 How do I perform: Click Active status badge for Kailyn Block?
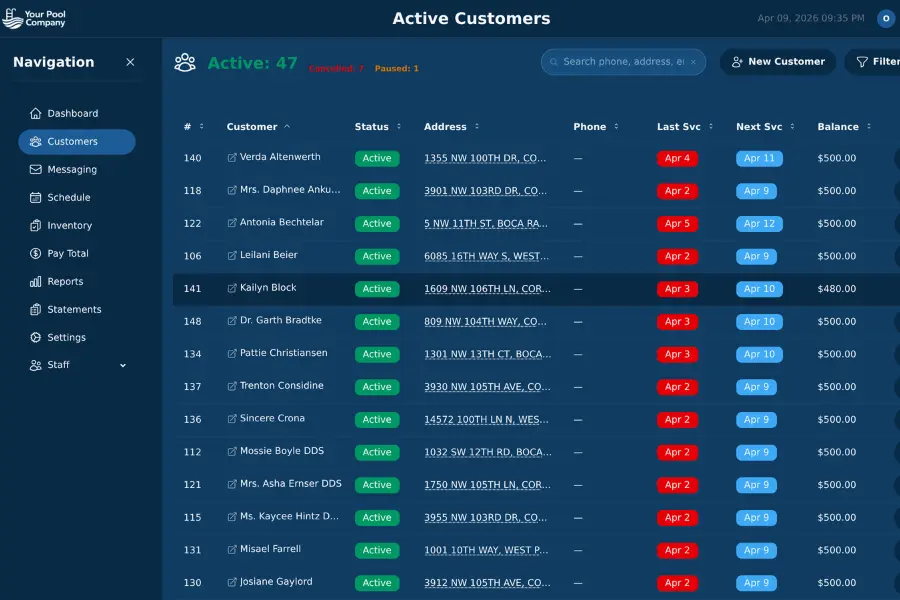pyautogui.click(x=377, y=289)
